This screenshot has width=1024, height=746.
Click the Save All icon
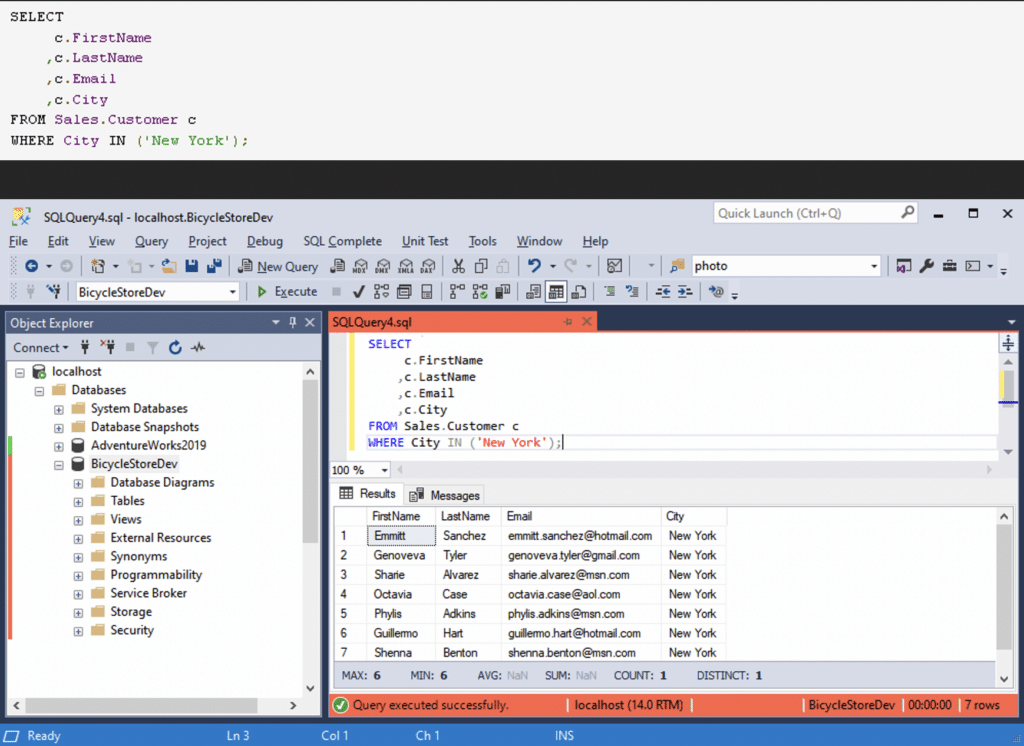tap(214, 266)
